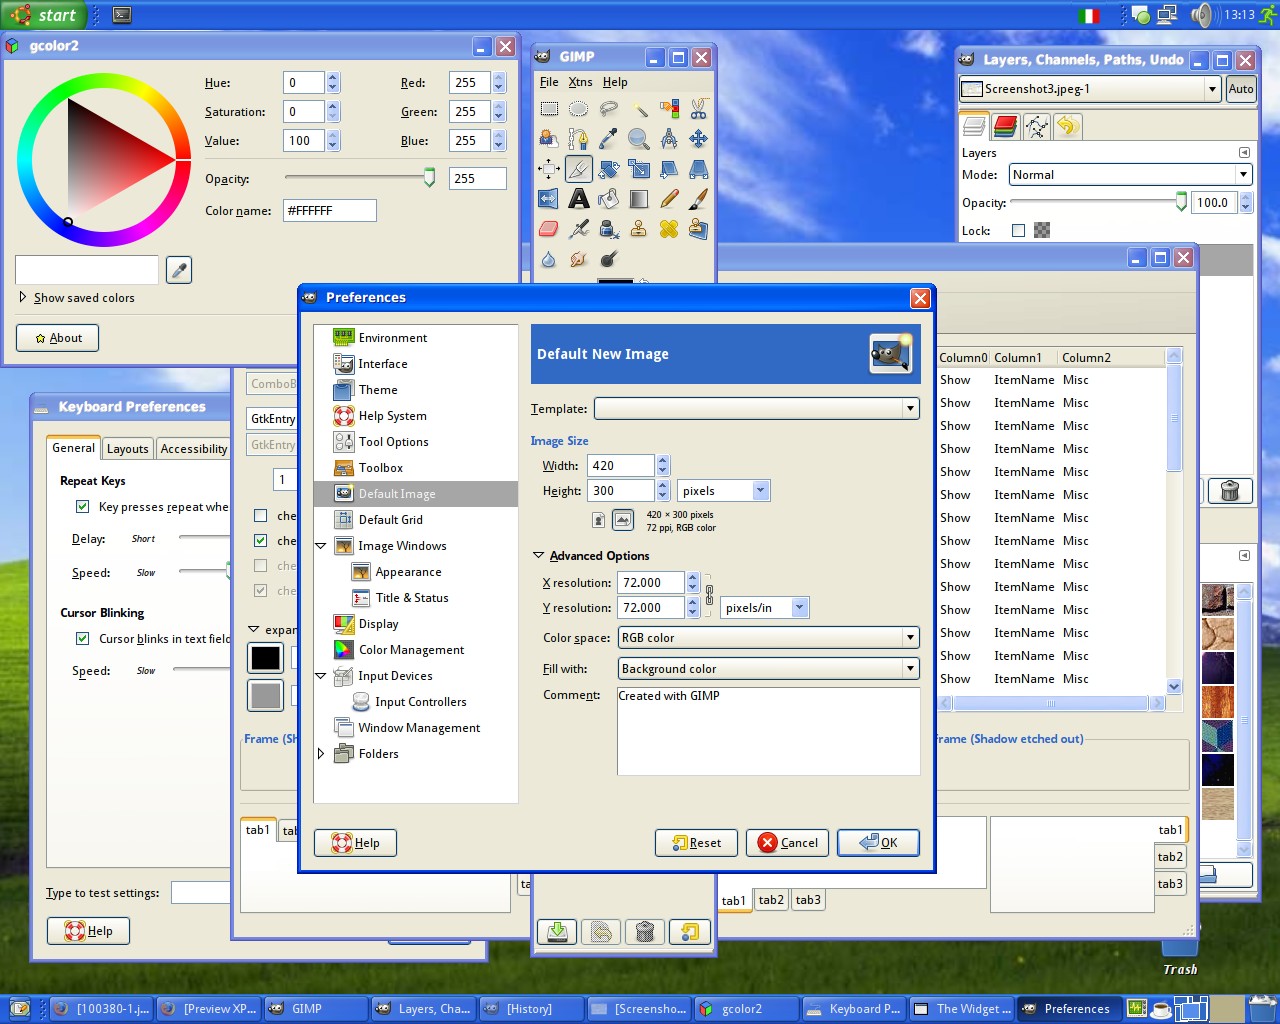Open the Paths tab in Layers dialog
Viewport: 1280px width, 1024px height.
tap(1037, 126)
